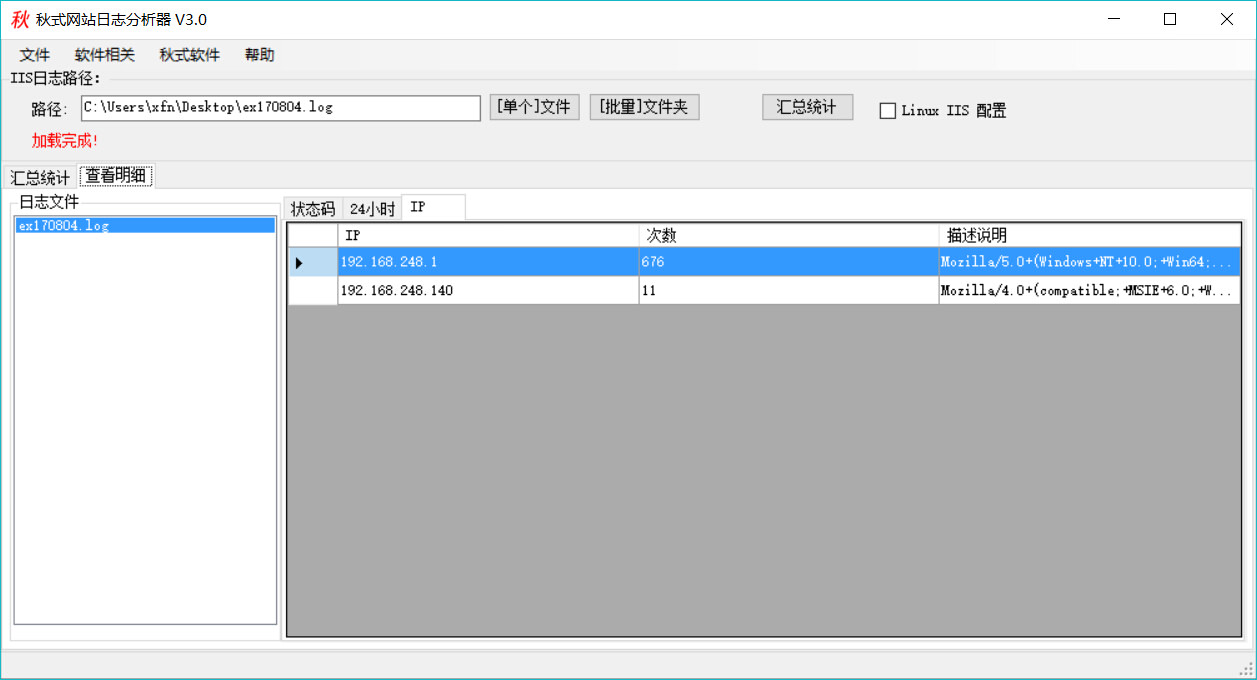This screenshot has width=1257, height=680.
Task: Click the red 秋 app icon
Action: pos(20,19)
